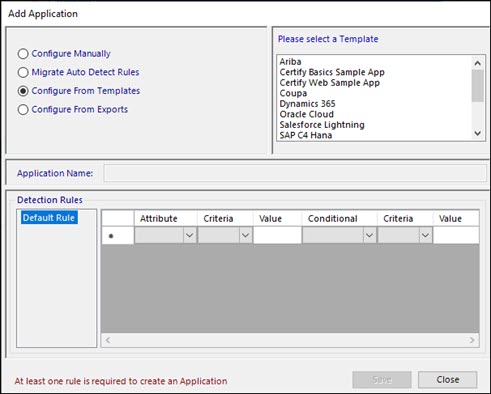This screenshot has height=394, width=491.
Task: Click the rules grid left scroll arrow
Action: 108,340
